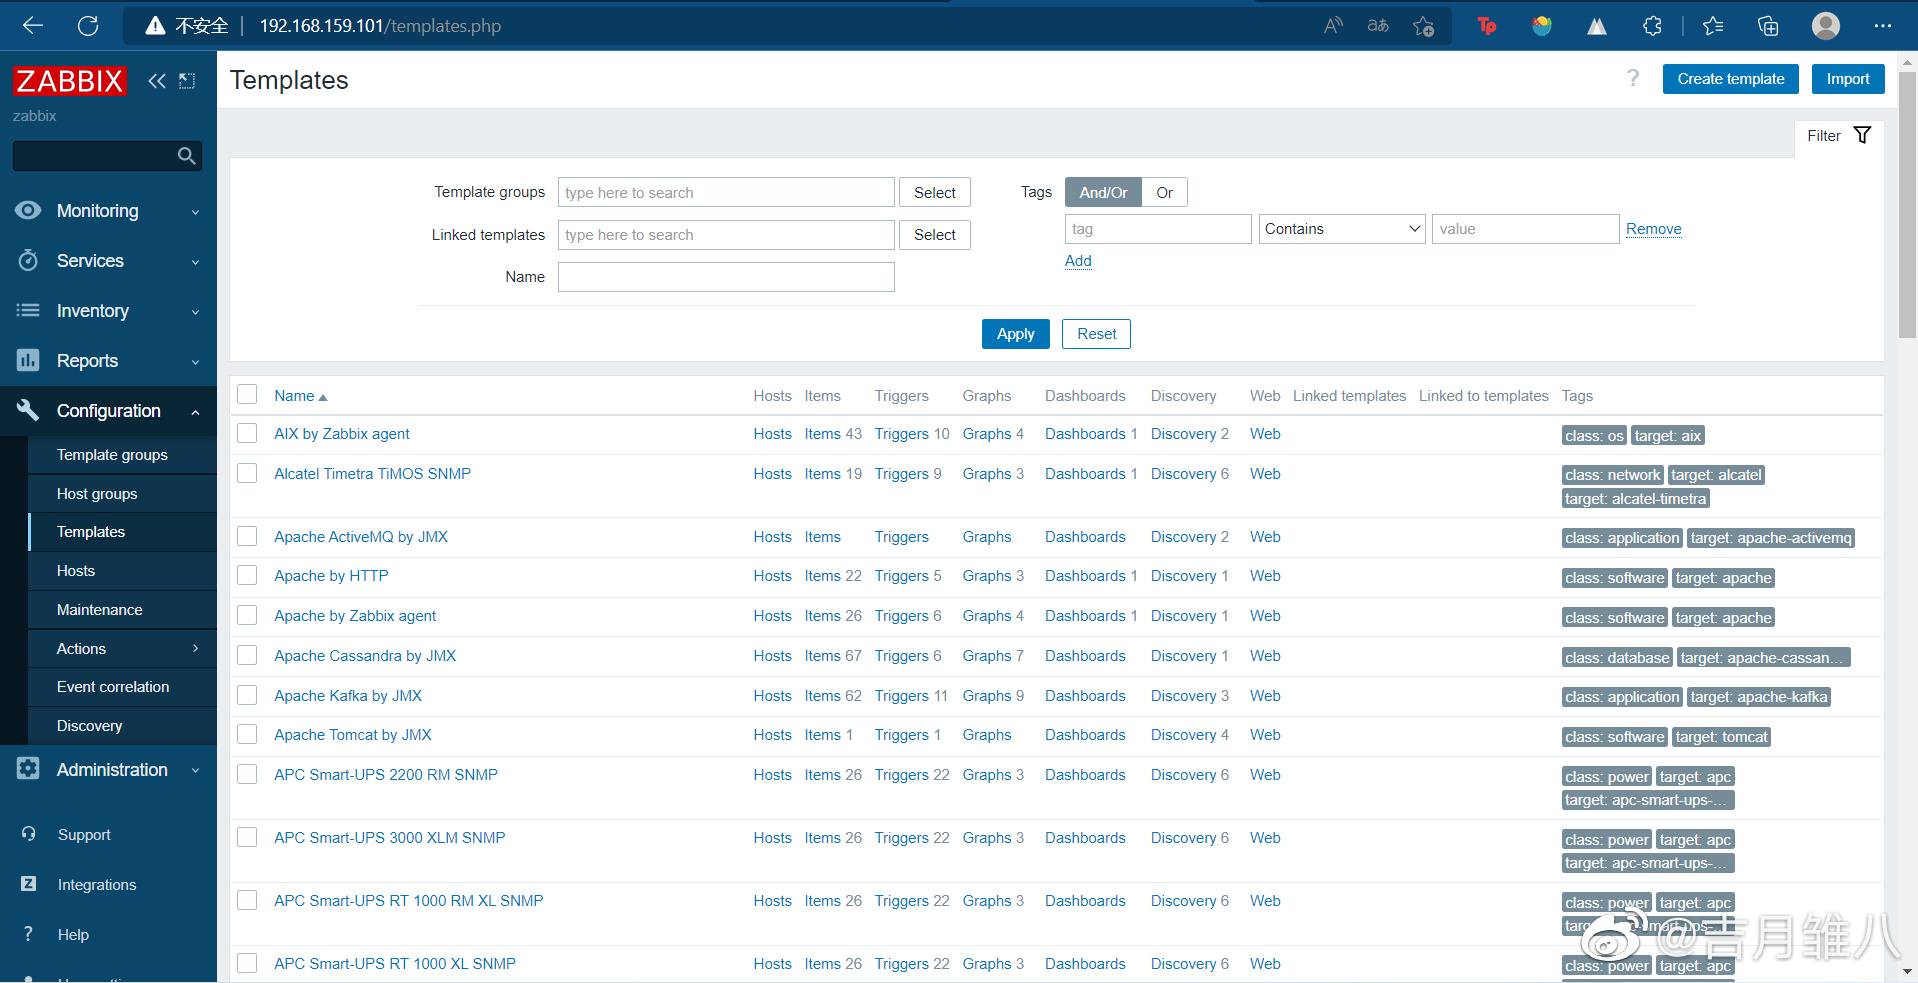Toggle sidebar compact view icon
Viewport: 1918px width, 983px height.
click(187, 81)
